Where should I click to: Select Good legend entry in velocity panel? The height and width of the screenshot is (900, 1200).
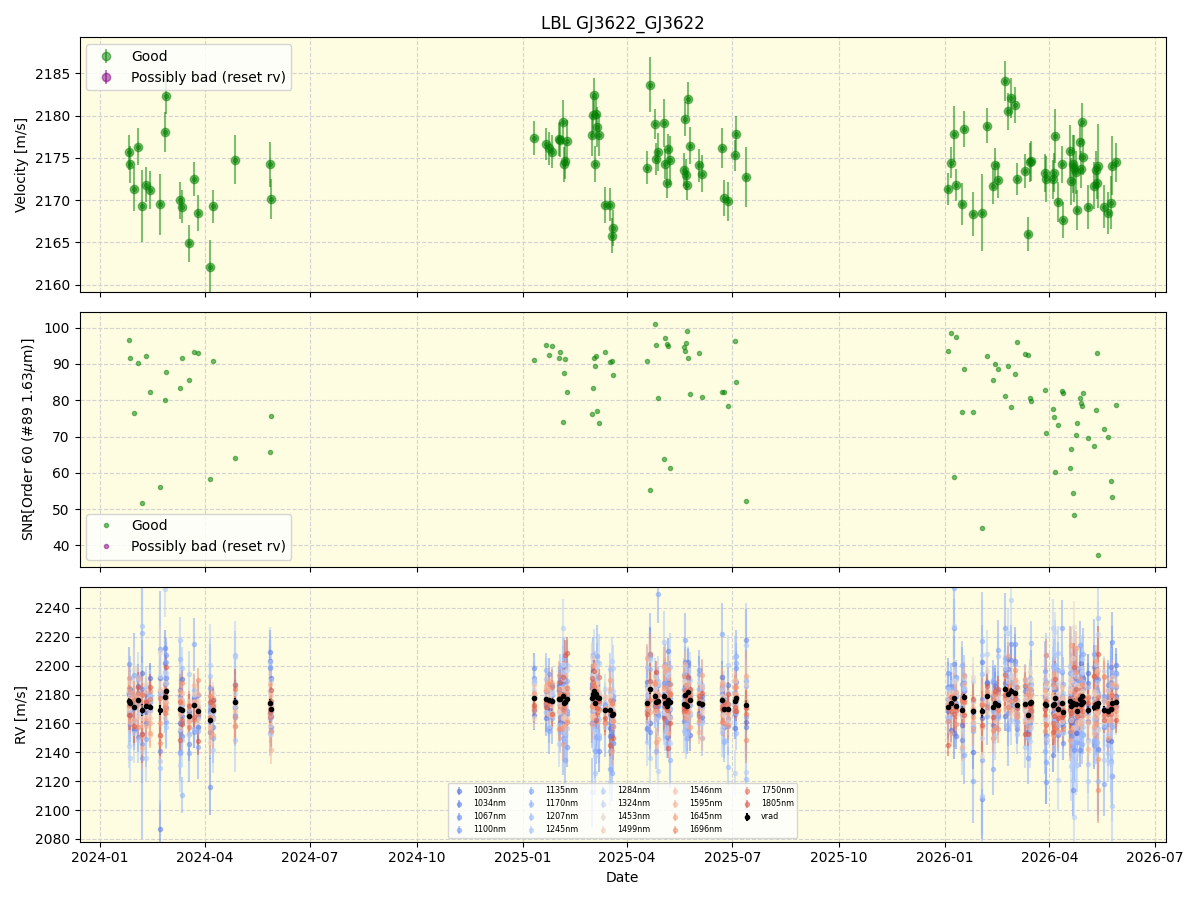149,56
